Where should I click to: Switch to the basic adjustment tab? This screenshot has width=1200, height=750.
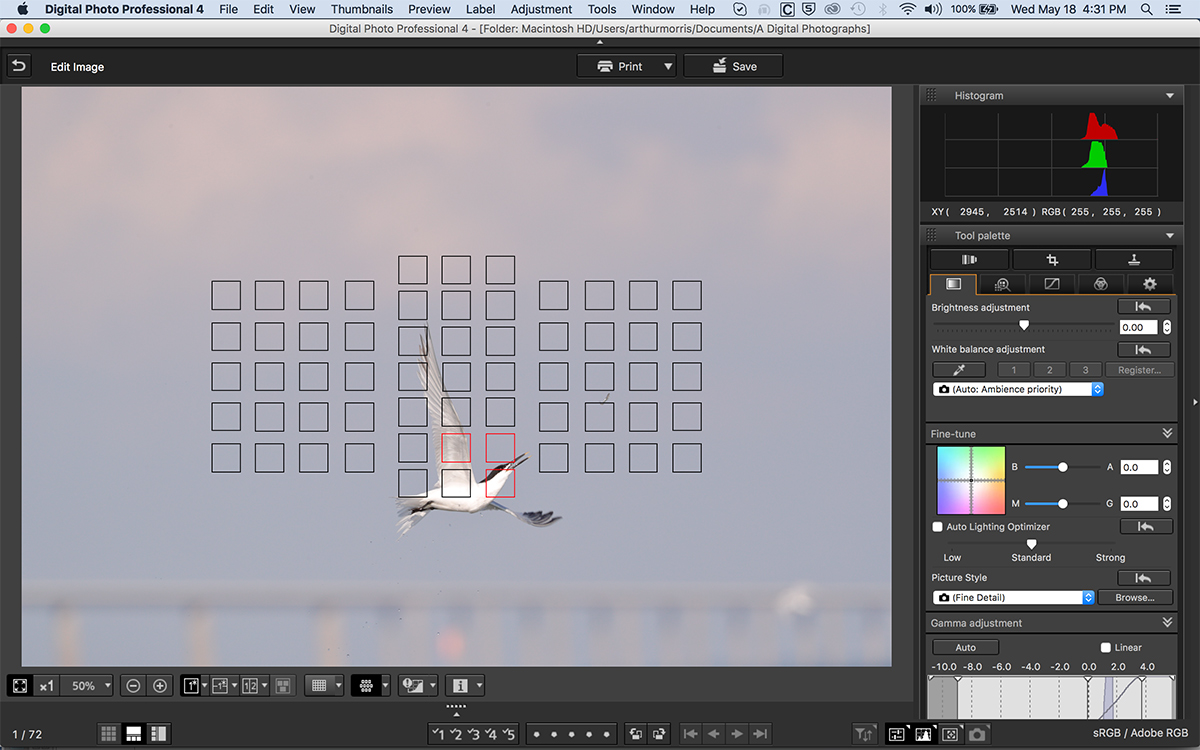coord(953,284)
